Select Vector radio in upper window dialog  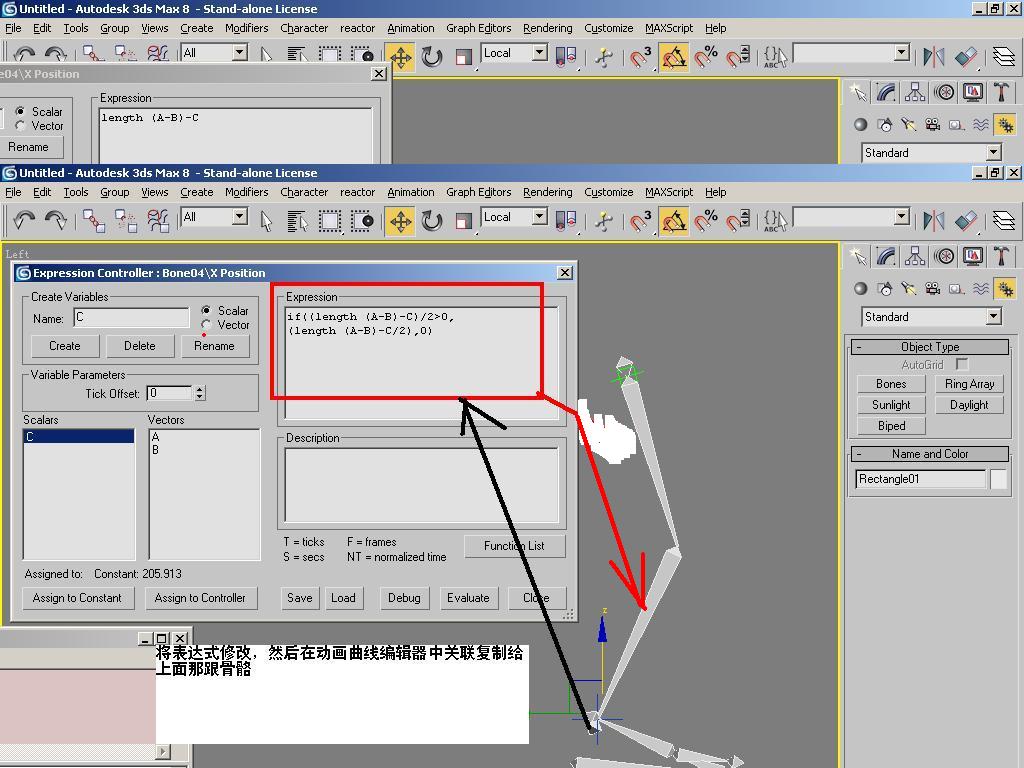(20, 126)
